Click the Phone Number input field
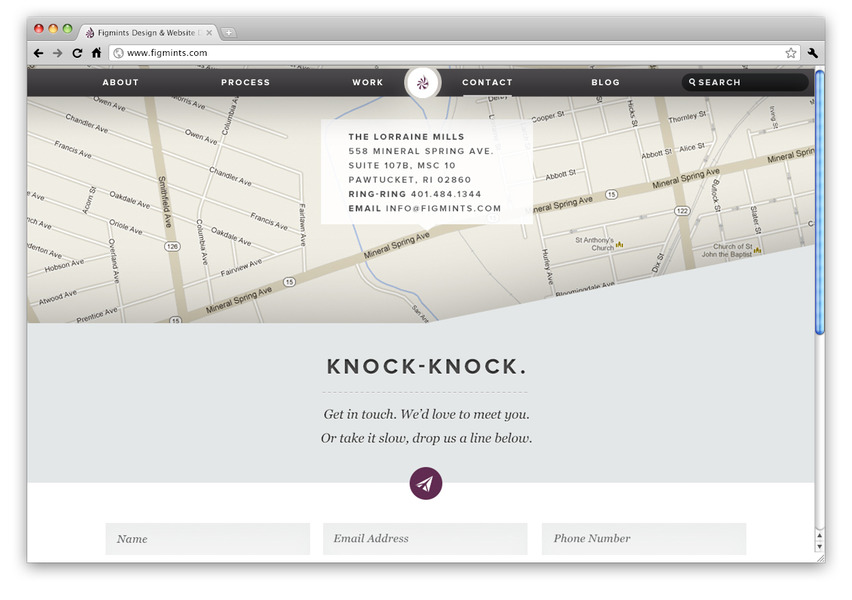The image size is (852, 600). pos(644,539)
